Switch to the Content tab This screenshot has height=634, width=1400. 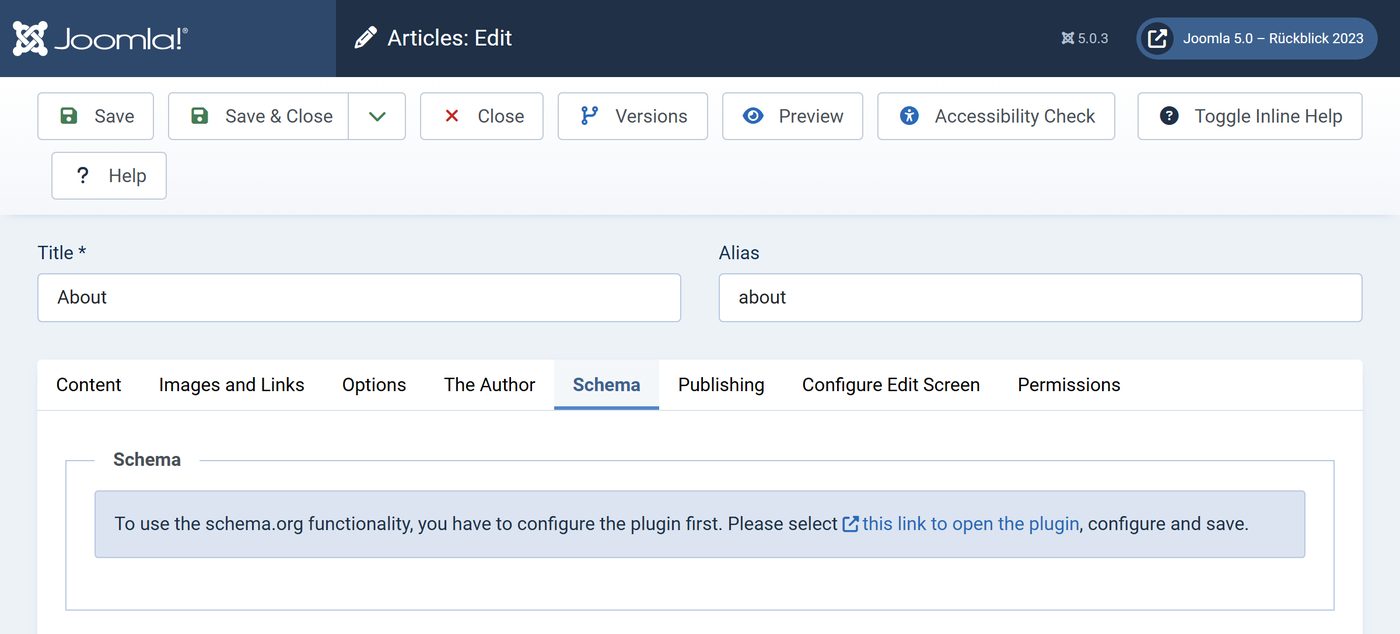point(89,385)
